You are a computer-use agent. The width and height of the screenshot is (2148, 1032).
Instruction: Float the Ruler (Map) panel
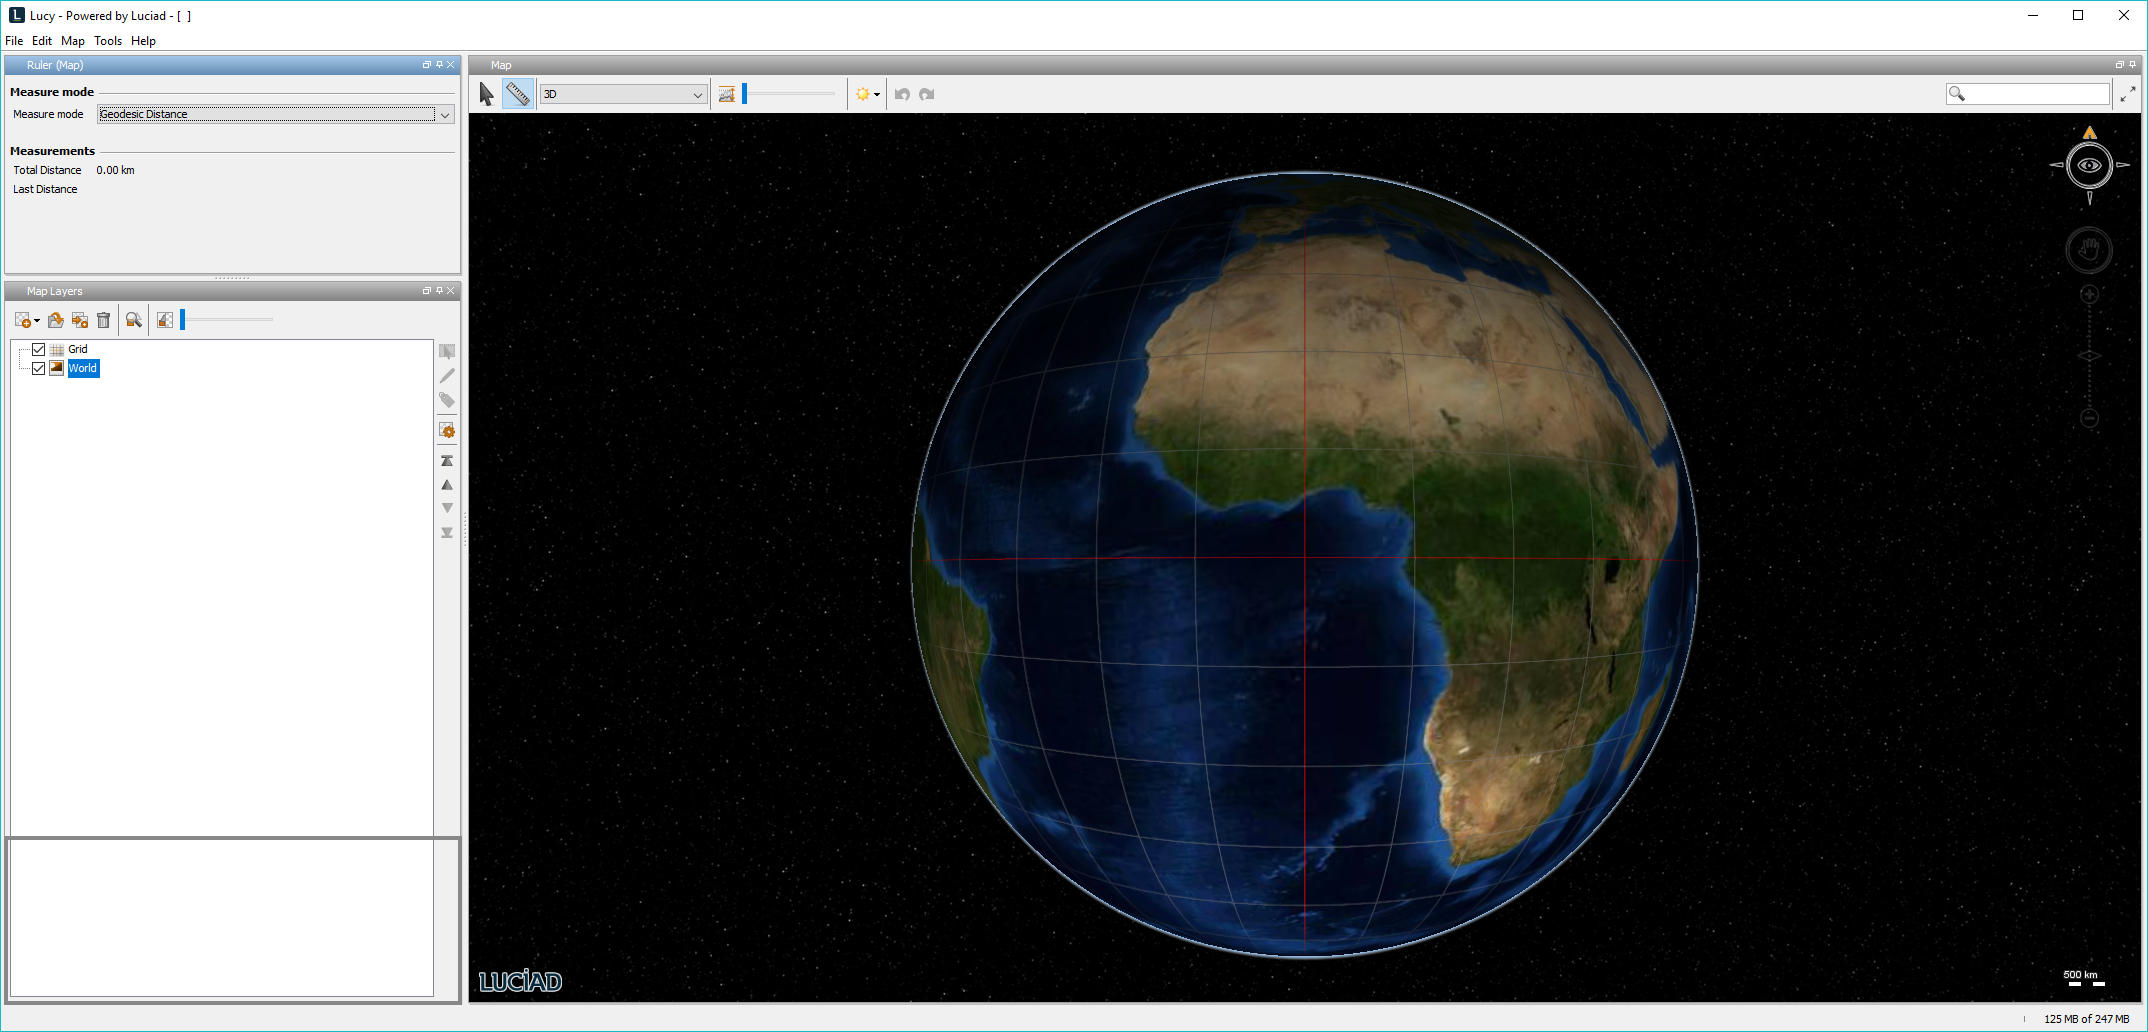tap(427, 64)
